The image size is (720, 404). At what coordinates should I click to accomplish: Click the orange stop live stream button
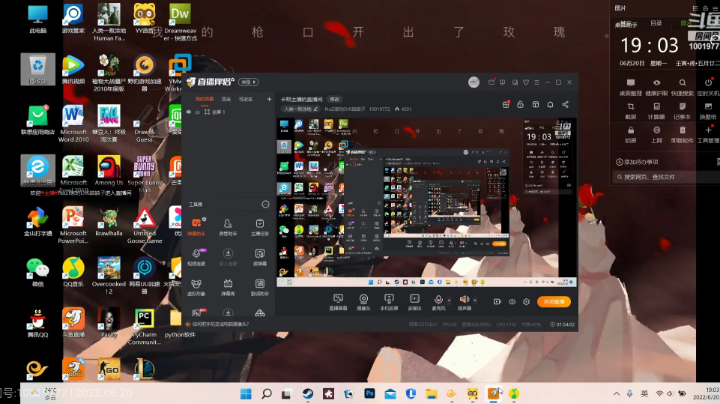coord(554,302)
